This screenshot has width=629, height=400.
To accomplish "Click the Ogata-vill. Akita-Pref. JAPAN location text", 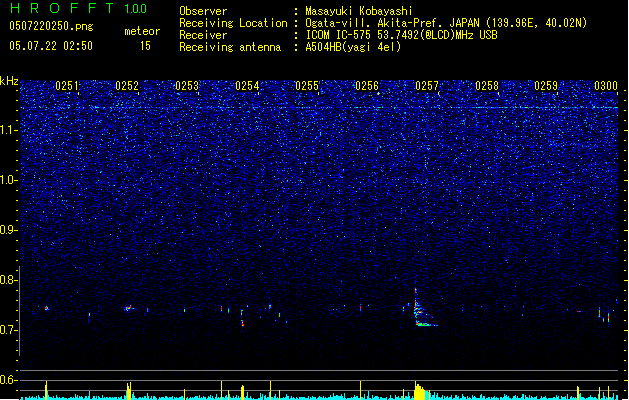I will [x=446, y=23].
